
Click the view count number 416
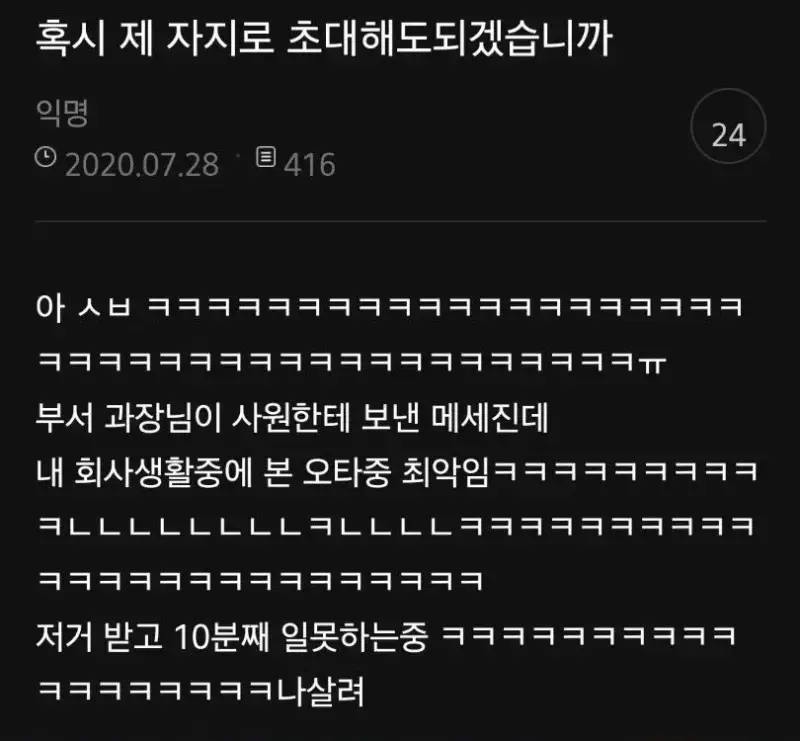click(309, 164)
